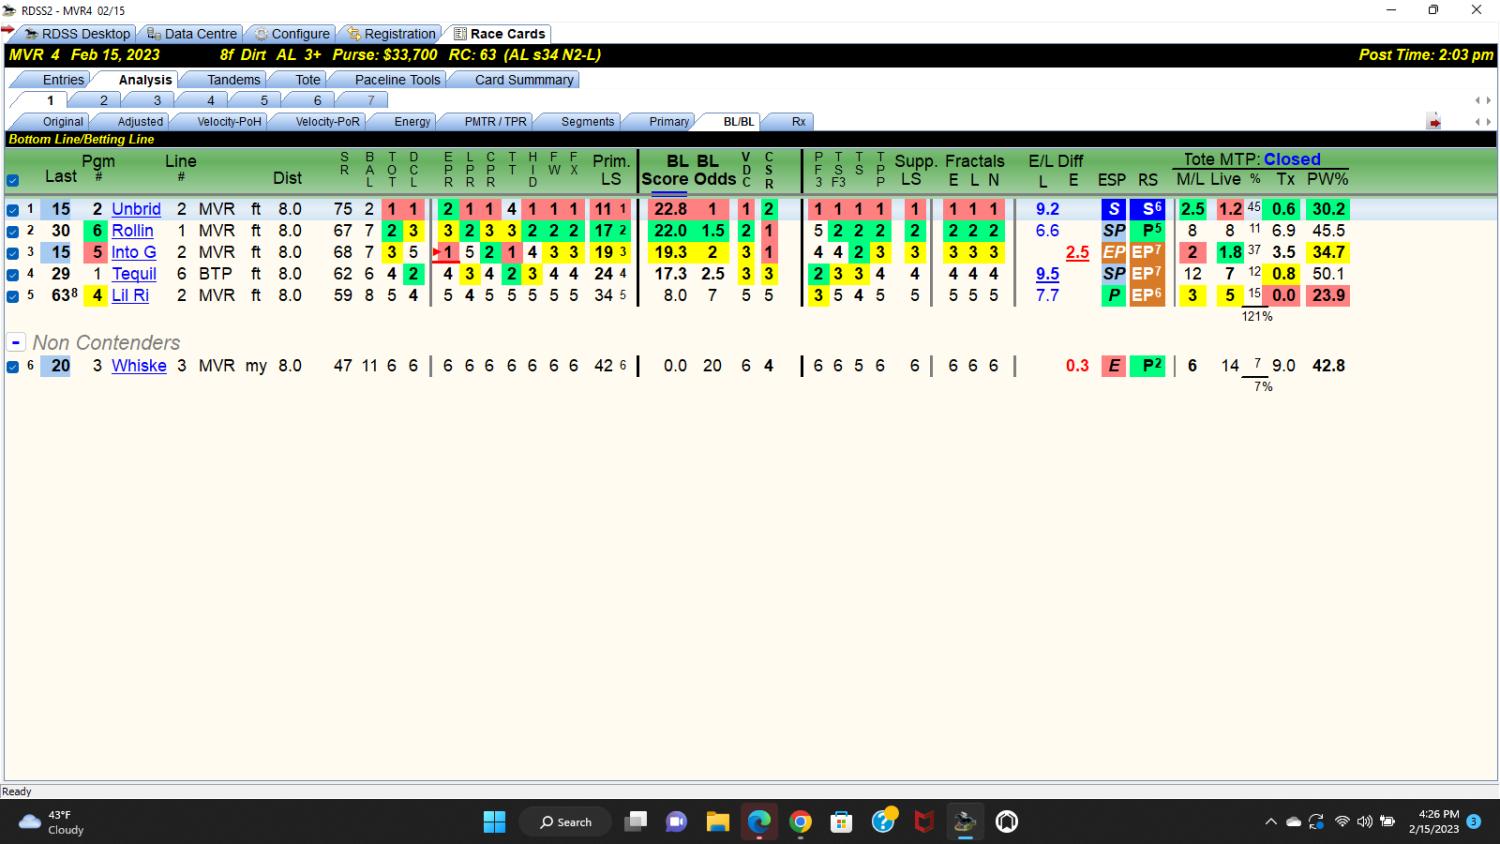Open horse link Whiske
1500x844 pixels.
[139, 365]
